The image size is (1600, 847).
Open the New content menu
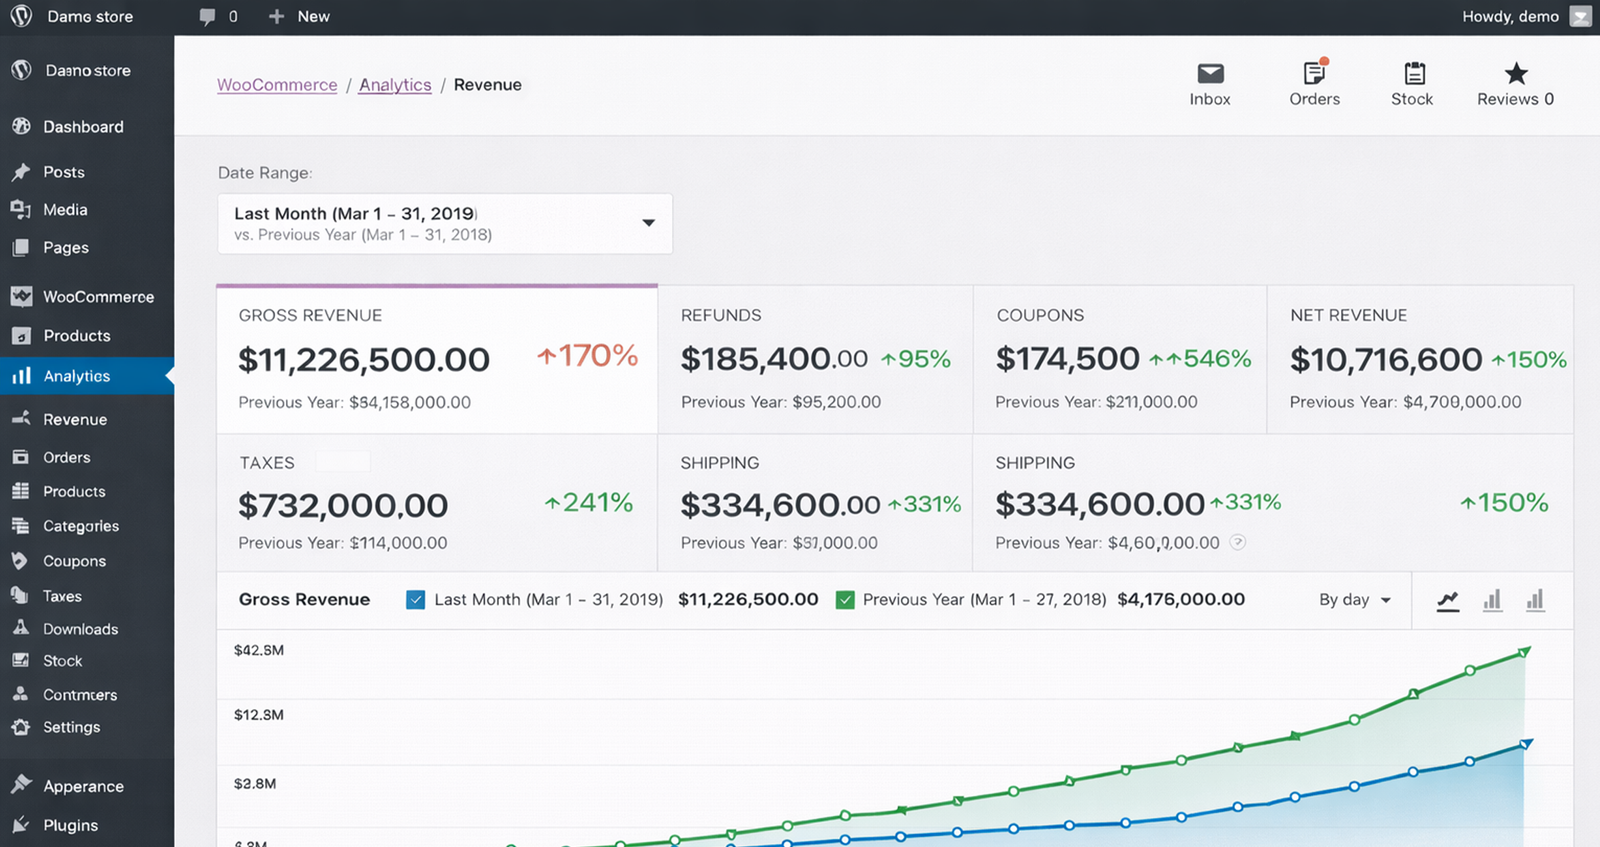pos(299,17)
